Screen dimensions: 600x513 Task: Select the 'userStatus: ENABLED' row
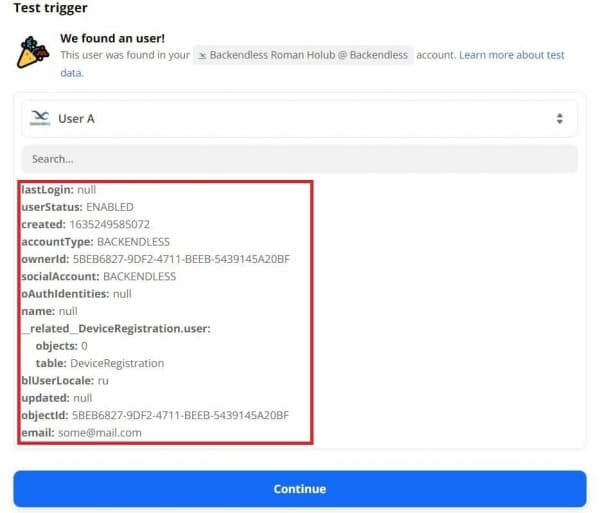pos(77,207)
